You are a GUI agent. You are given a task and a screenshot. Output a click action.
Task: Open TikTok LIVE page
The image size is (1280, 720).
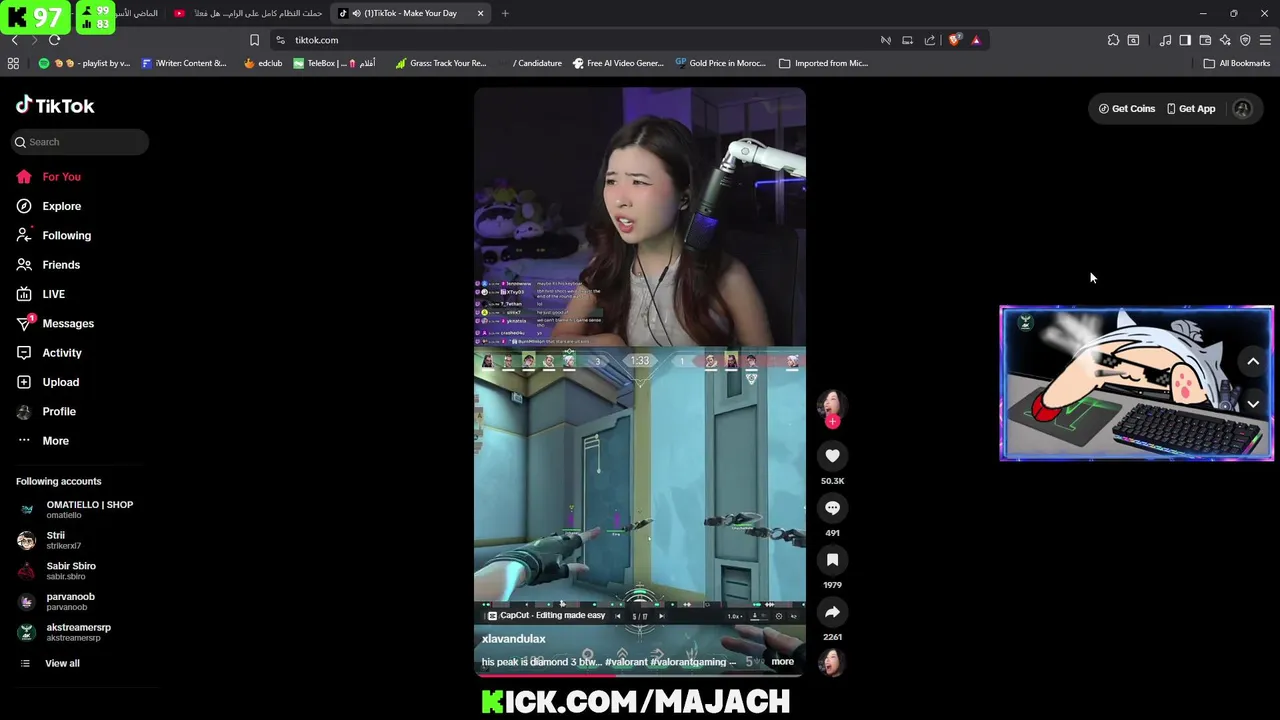tap(40, 294)
